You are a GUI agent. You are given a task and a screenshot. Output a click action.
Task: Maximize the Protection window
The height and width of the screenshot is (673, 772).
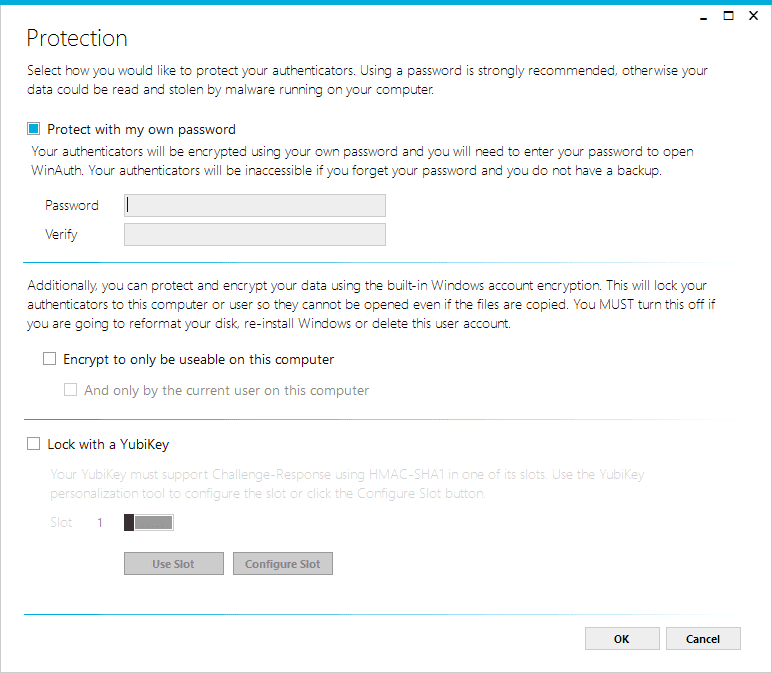coord(728,16)
